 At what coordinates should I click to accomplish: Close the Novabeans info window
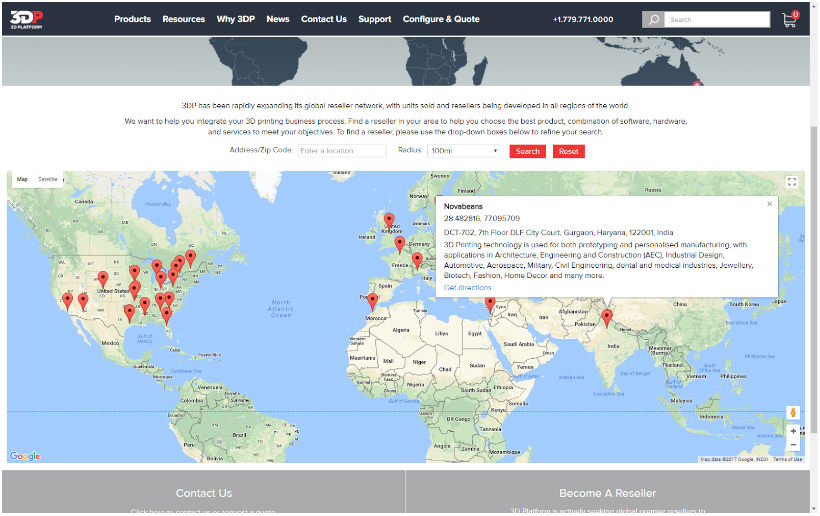click(x=769, y=204)
